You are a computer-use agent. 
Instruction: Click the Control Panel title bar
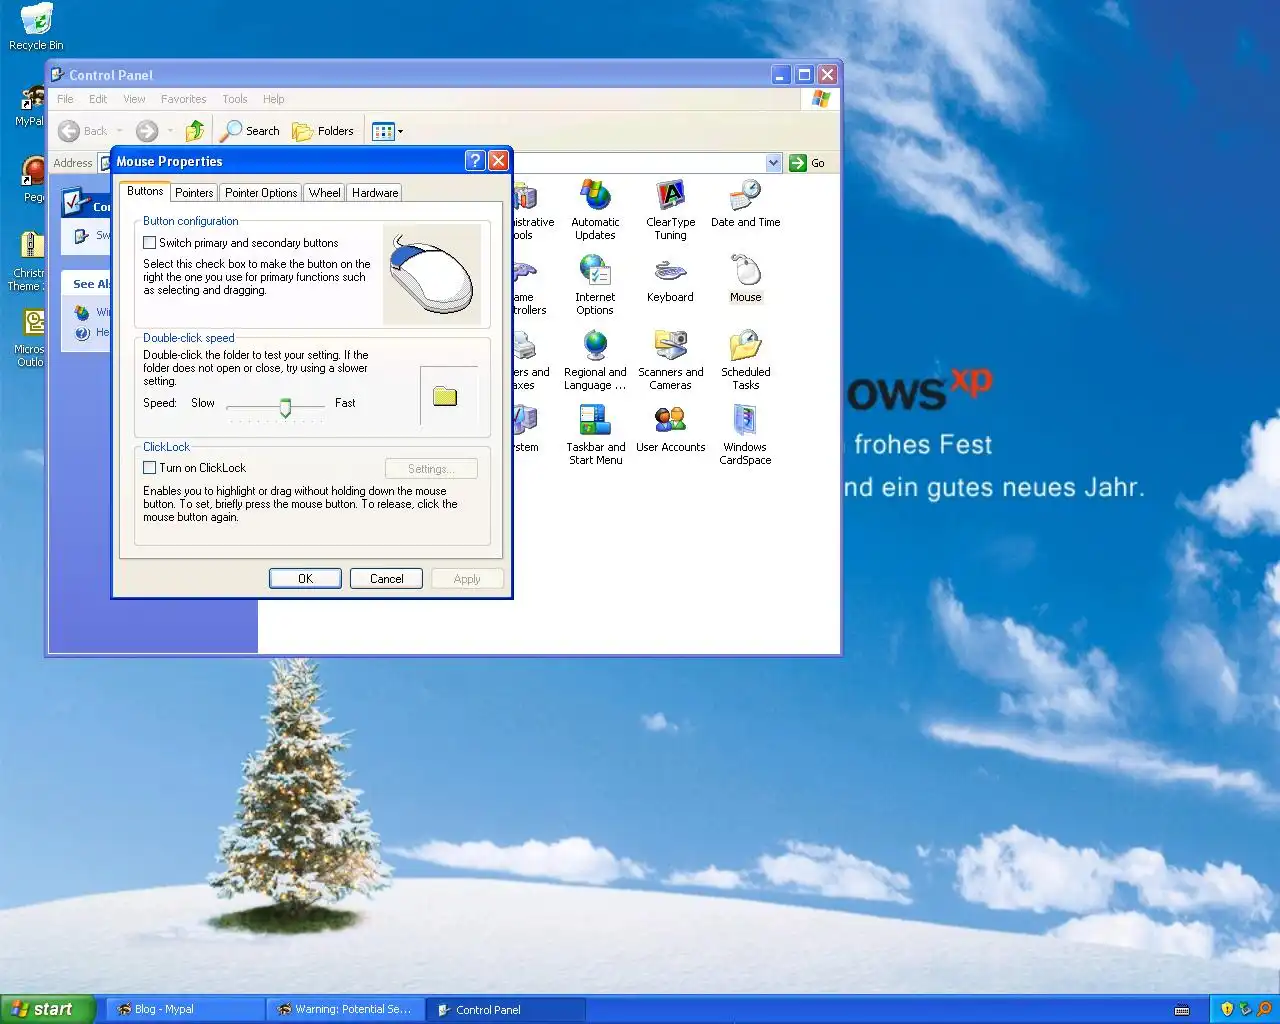point(410,75)
